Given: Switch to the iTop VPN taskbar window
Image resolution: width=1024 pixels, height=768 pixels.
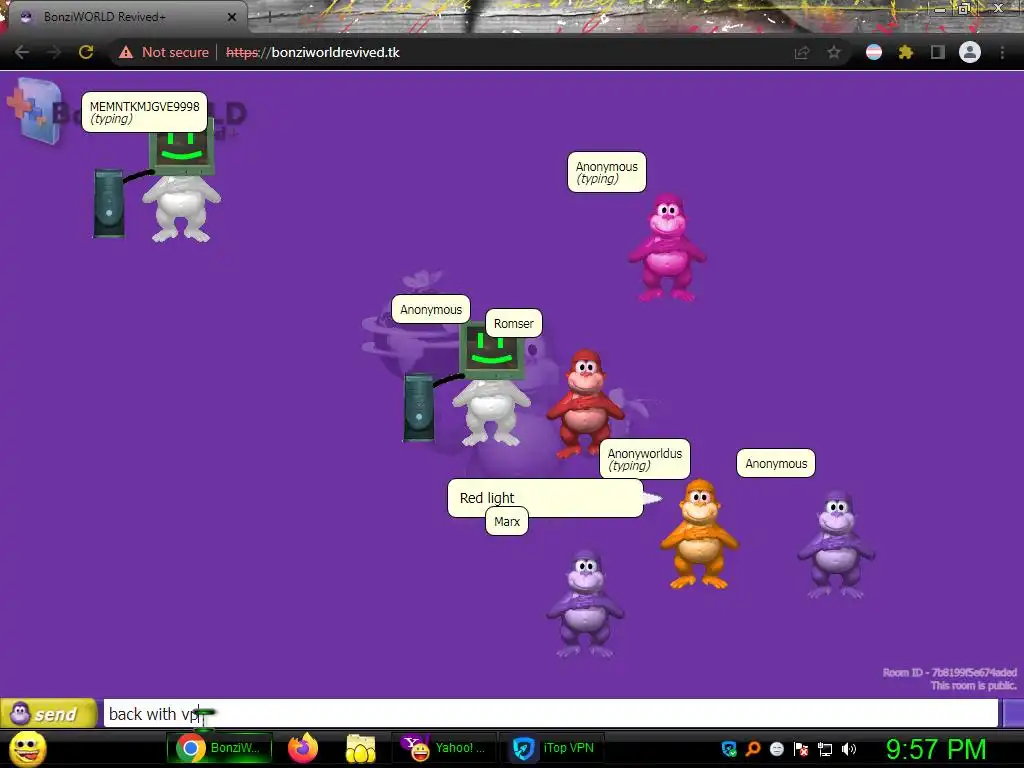Looking at the screenshot, I should point(552,748).
